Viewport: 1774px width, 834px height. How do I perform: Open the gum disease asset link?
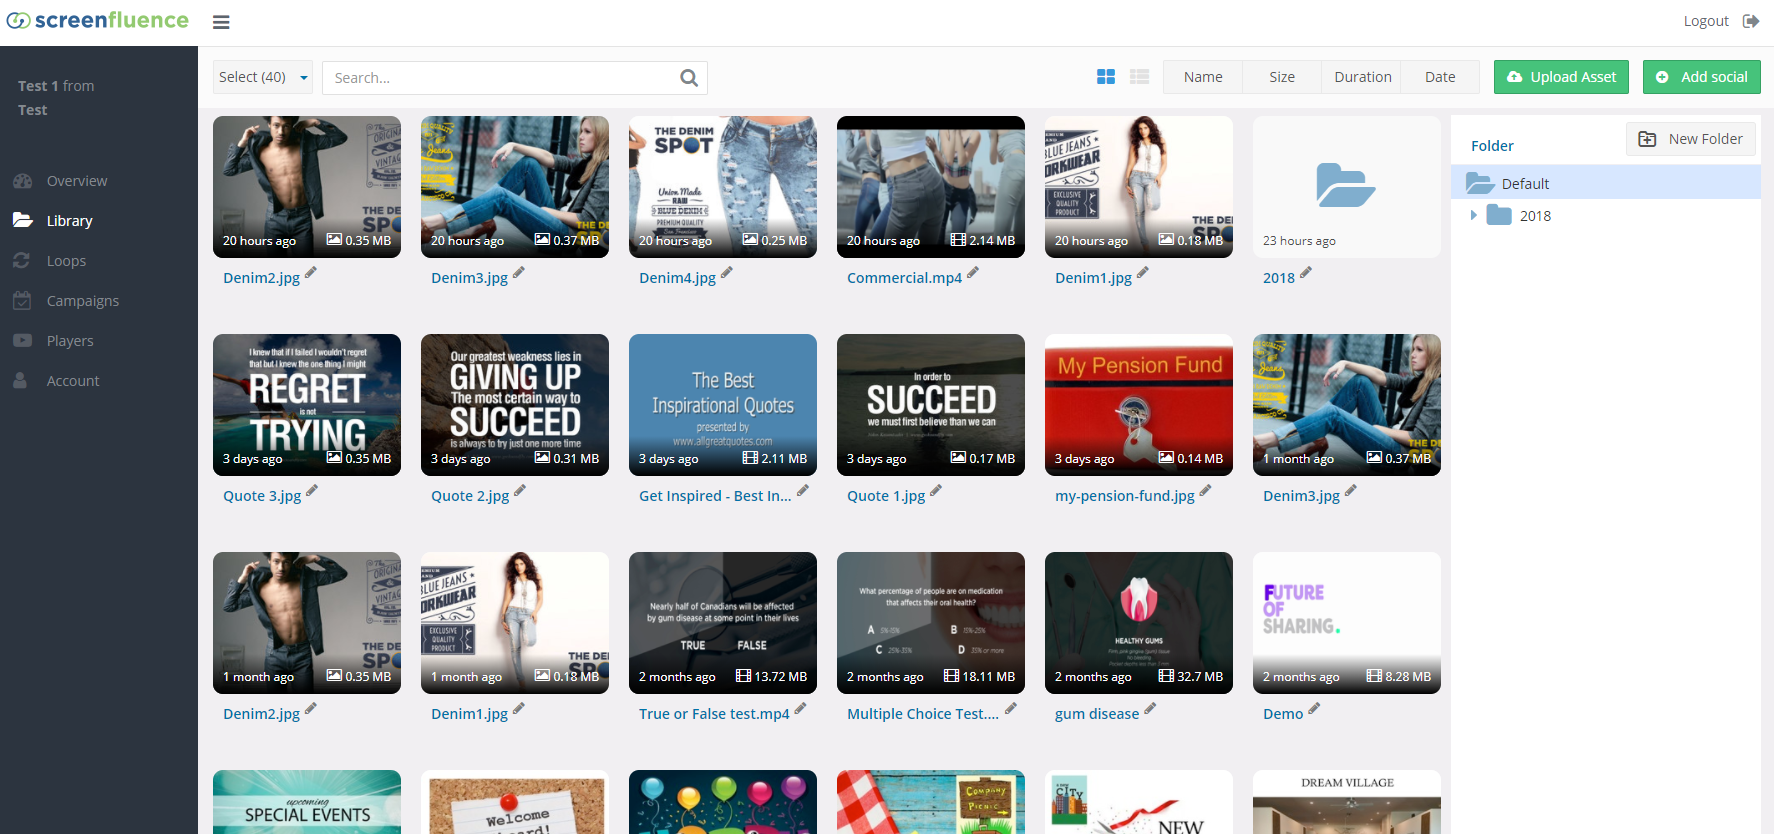(x=1097, y=714)
